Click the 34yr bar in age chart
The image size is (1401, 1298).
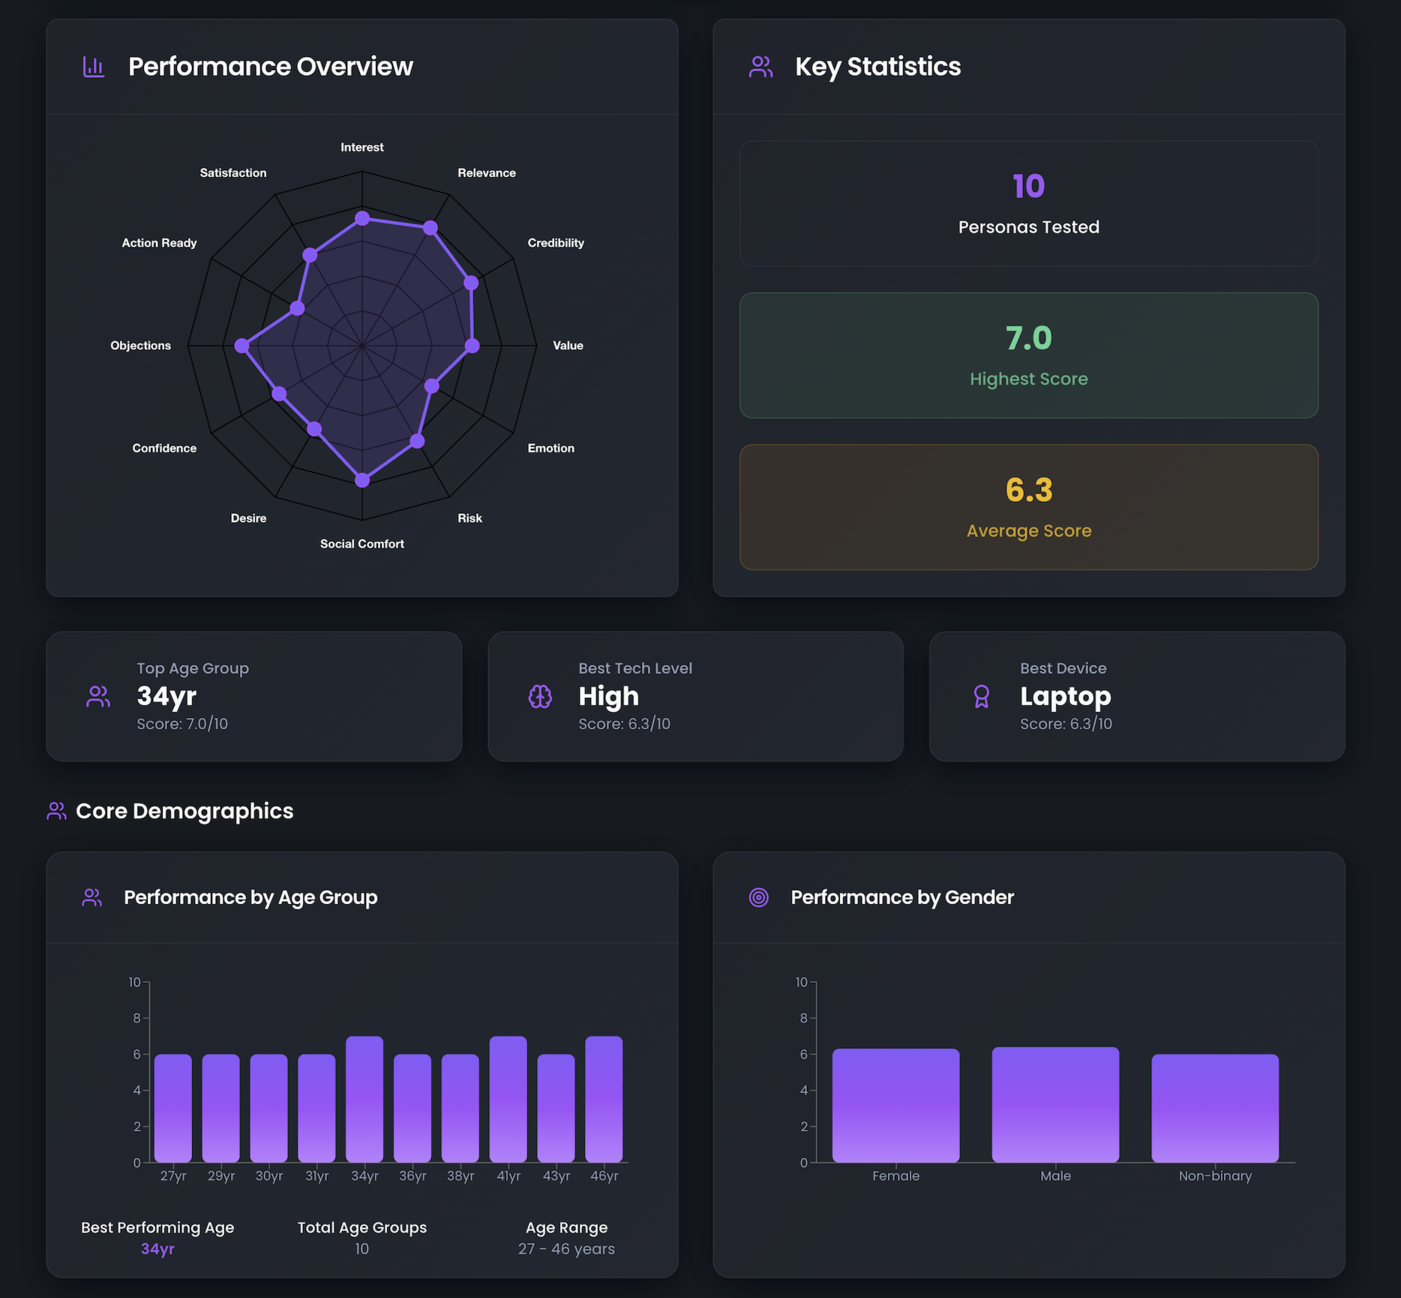coord(365,1099)
